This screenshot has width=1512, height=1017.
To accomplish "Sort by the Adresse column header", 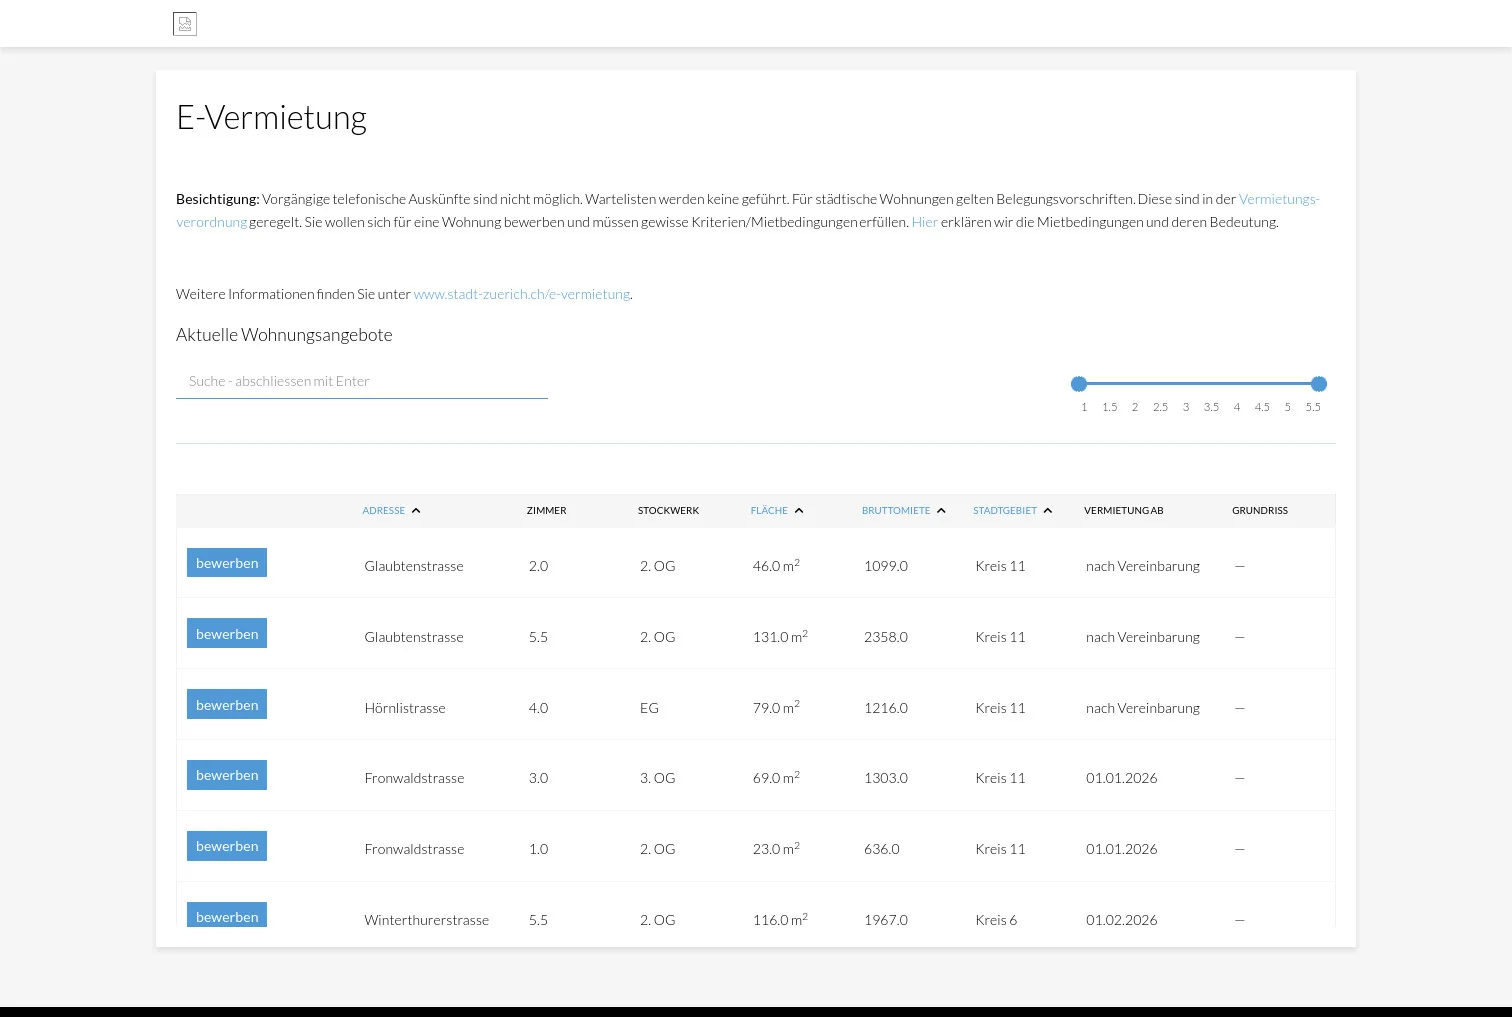I will click(x=383, y=511).
